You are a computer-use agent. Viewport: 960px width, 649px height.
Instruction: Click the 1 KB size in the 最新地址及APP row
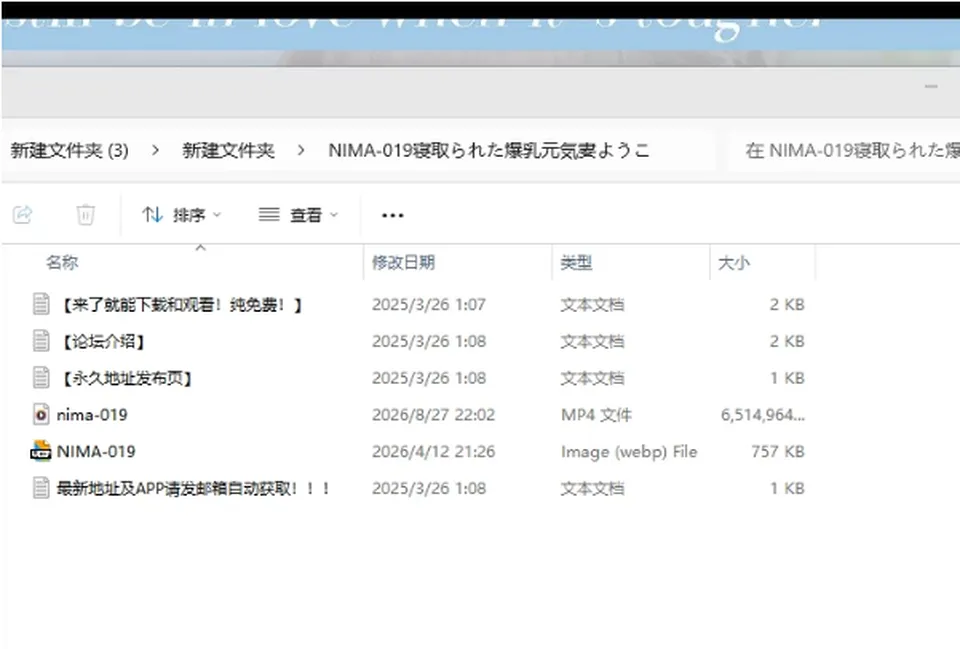coord(787,488)
